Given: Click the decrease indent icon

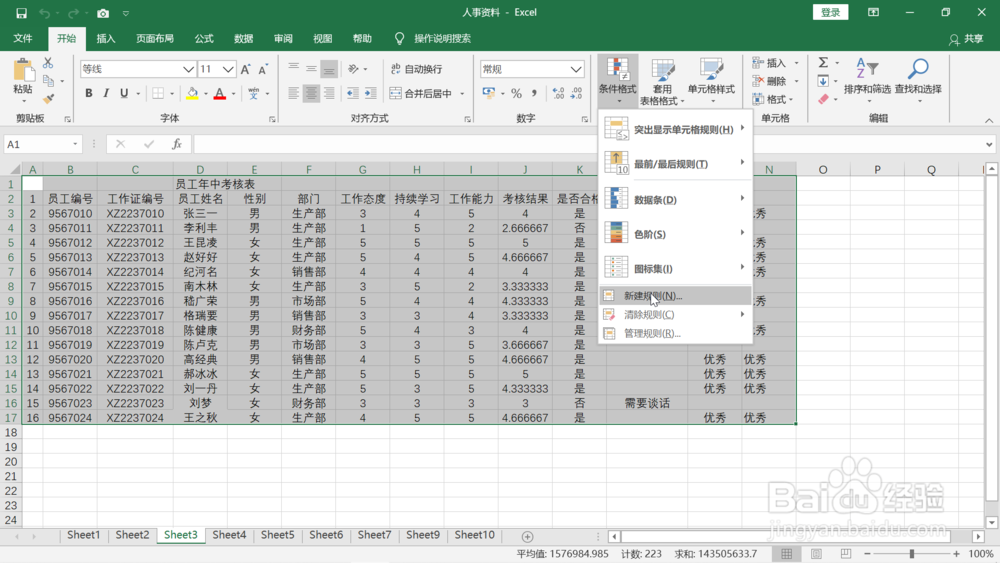Looking at the screenshot, I should tap(353, 94).
